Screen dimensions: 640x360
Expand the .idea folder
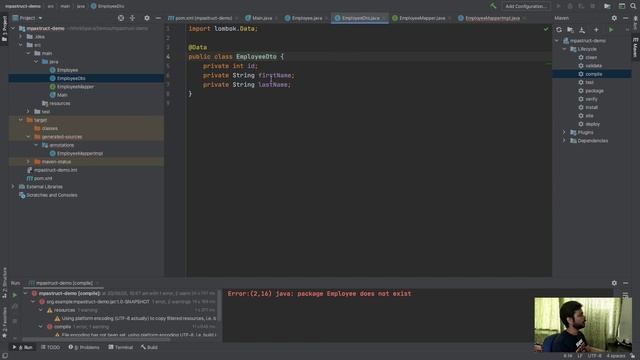pyautogui.click(x=21, y=37)
